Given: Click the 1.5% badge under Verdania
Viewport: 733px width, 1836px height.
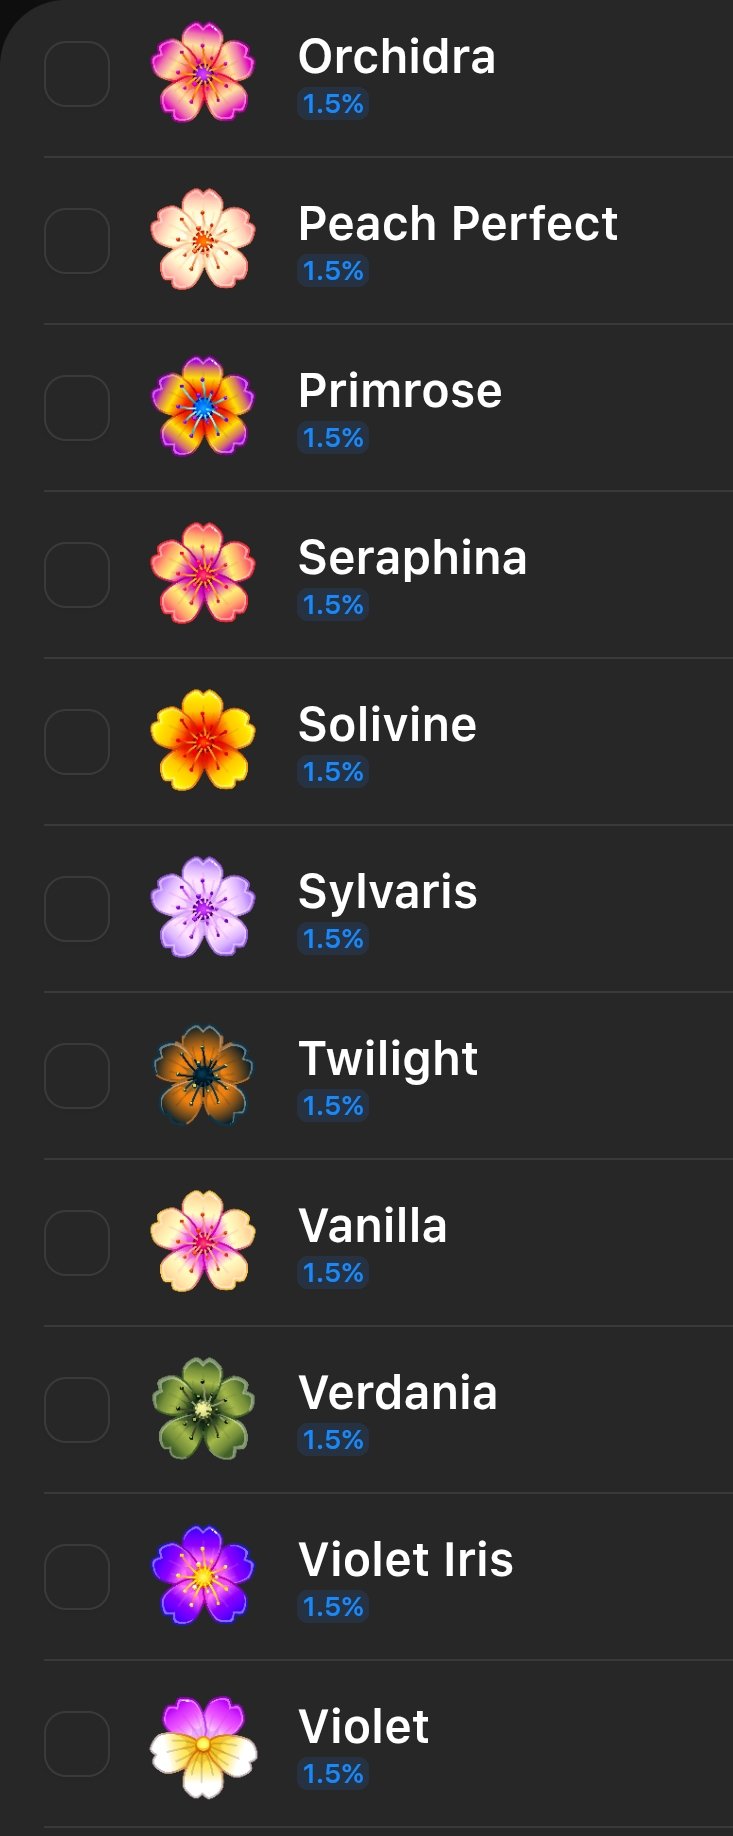Looking at the screenshot, I should [333, 1440].
